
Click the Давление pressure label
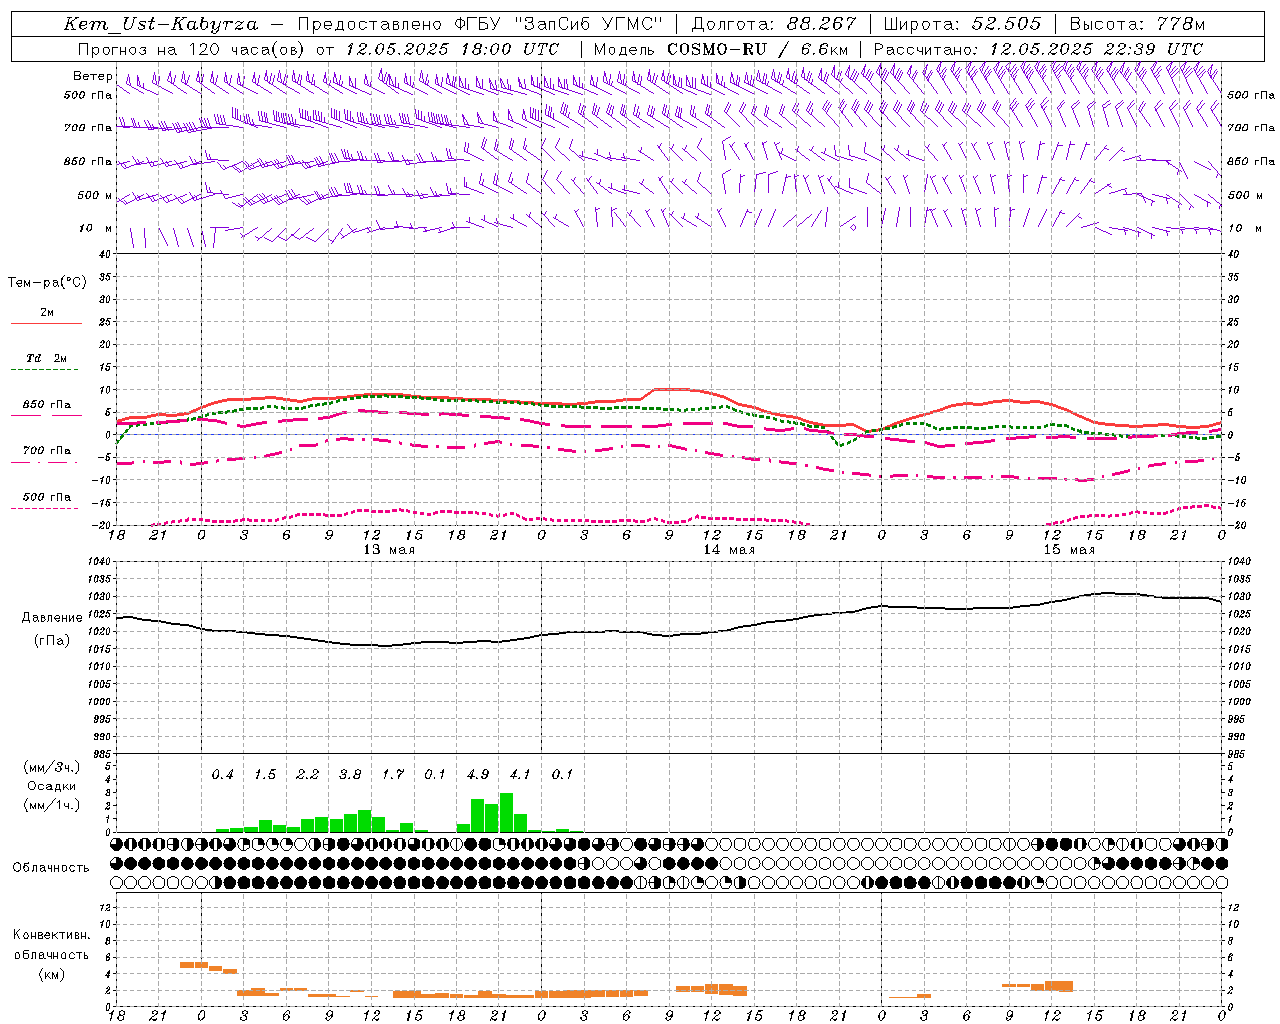50,618
